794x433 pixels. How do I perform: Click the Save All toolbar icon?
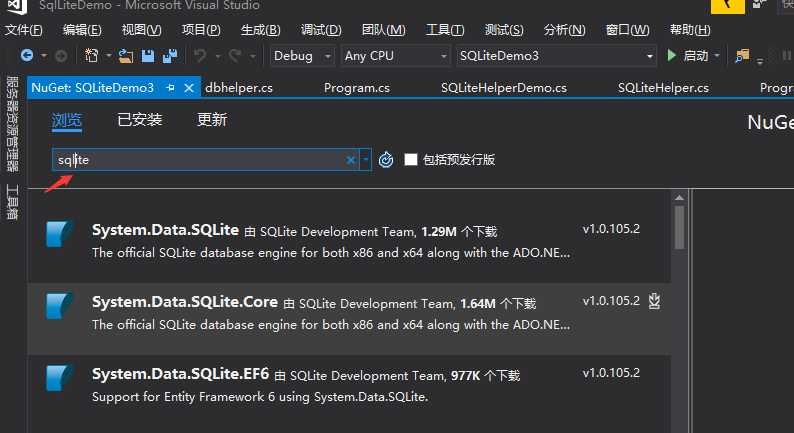click(x=170, y=56)
